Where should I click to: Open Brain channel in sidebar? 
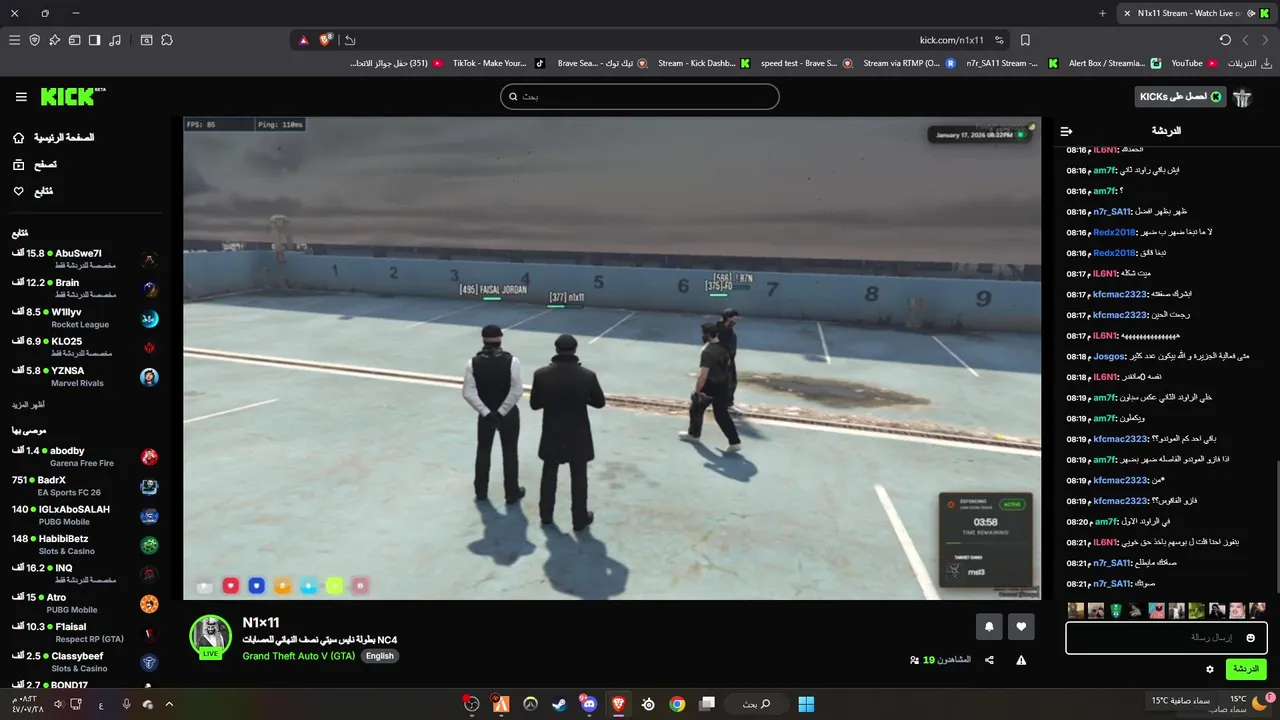click(85, 289)
